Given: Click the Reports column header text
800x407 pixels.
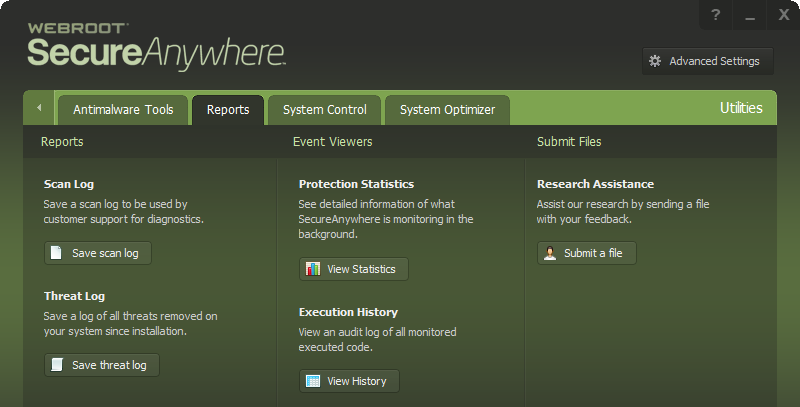Looking at the screenshot, I should click(x=62, y=142).
